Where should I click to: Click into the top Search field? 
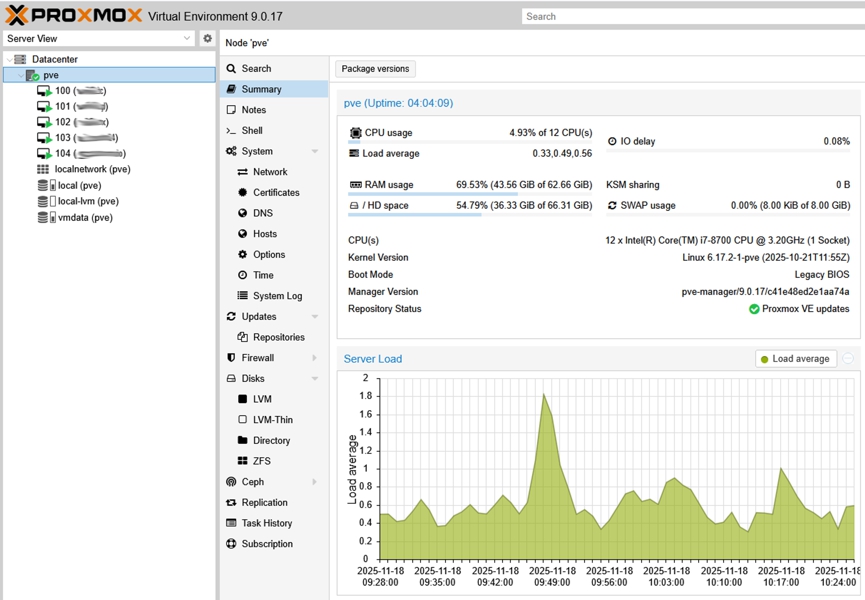690,16
